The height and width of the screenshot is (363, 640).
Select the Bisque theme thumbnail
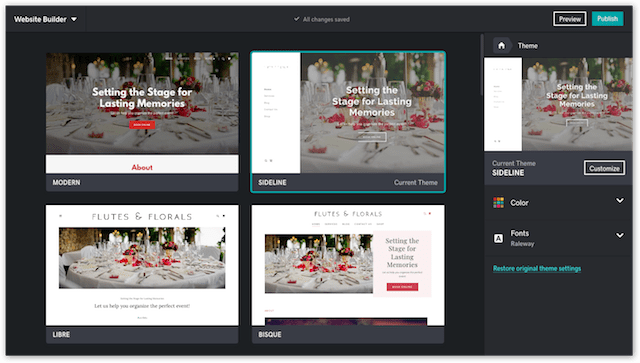[348, 265]
